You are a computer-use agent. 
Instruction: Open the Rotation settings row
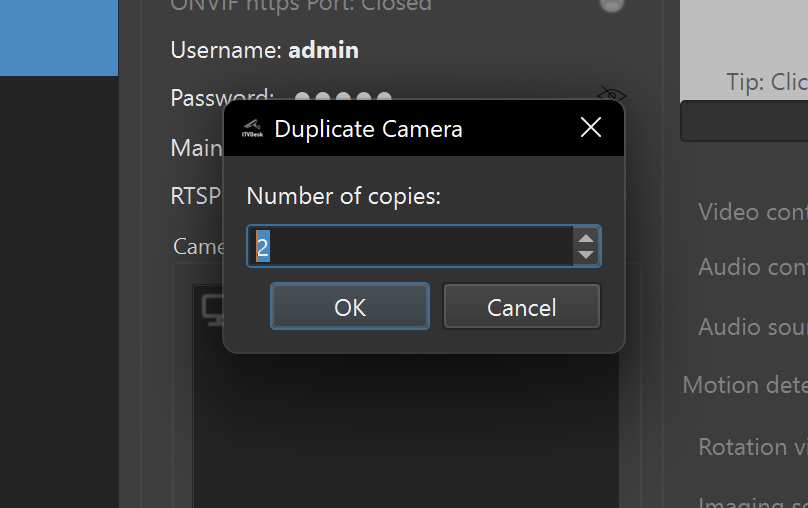pyautogui.click(x=752, y=447)
